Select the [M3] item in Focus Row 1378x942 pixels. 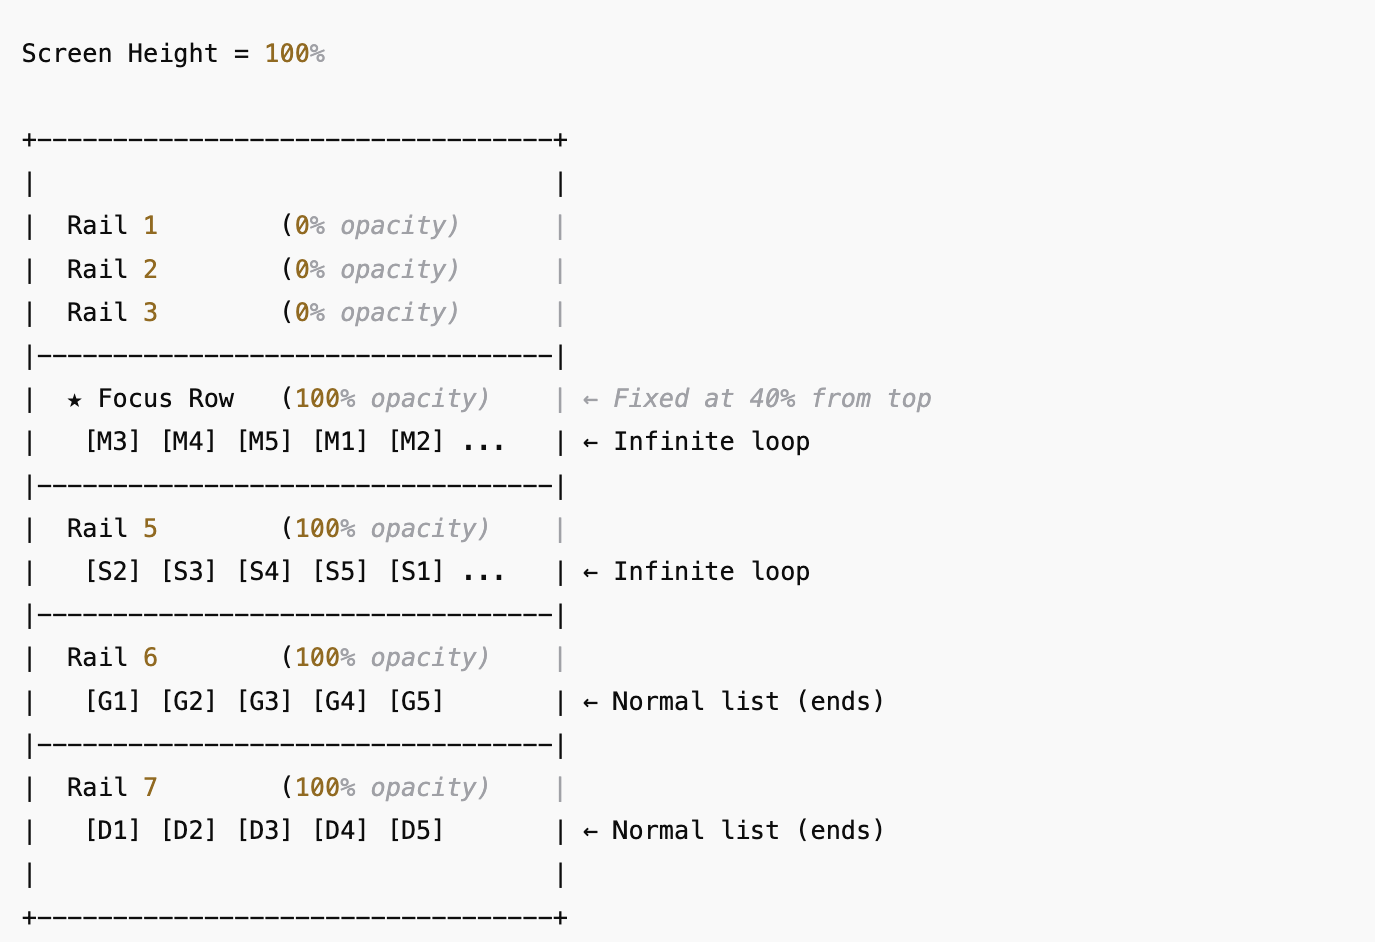[x=113, y=442]
